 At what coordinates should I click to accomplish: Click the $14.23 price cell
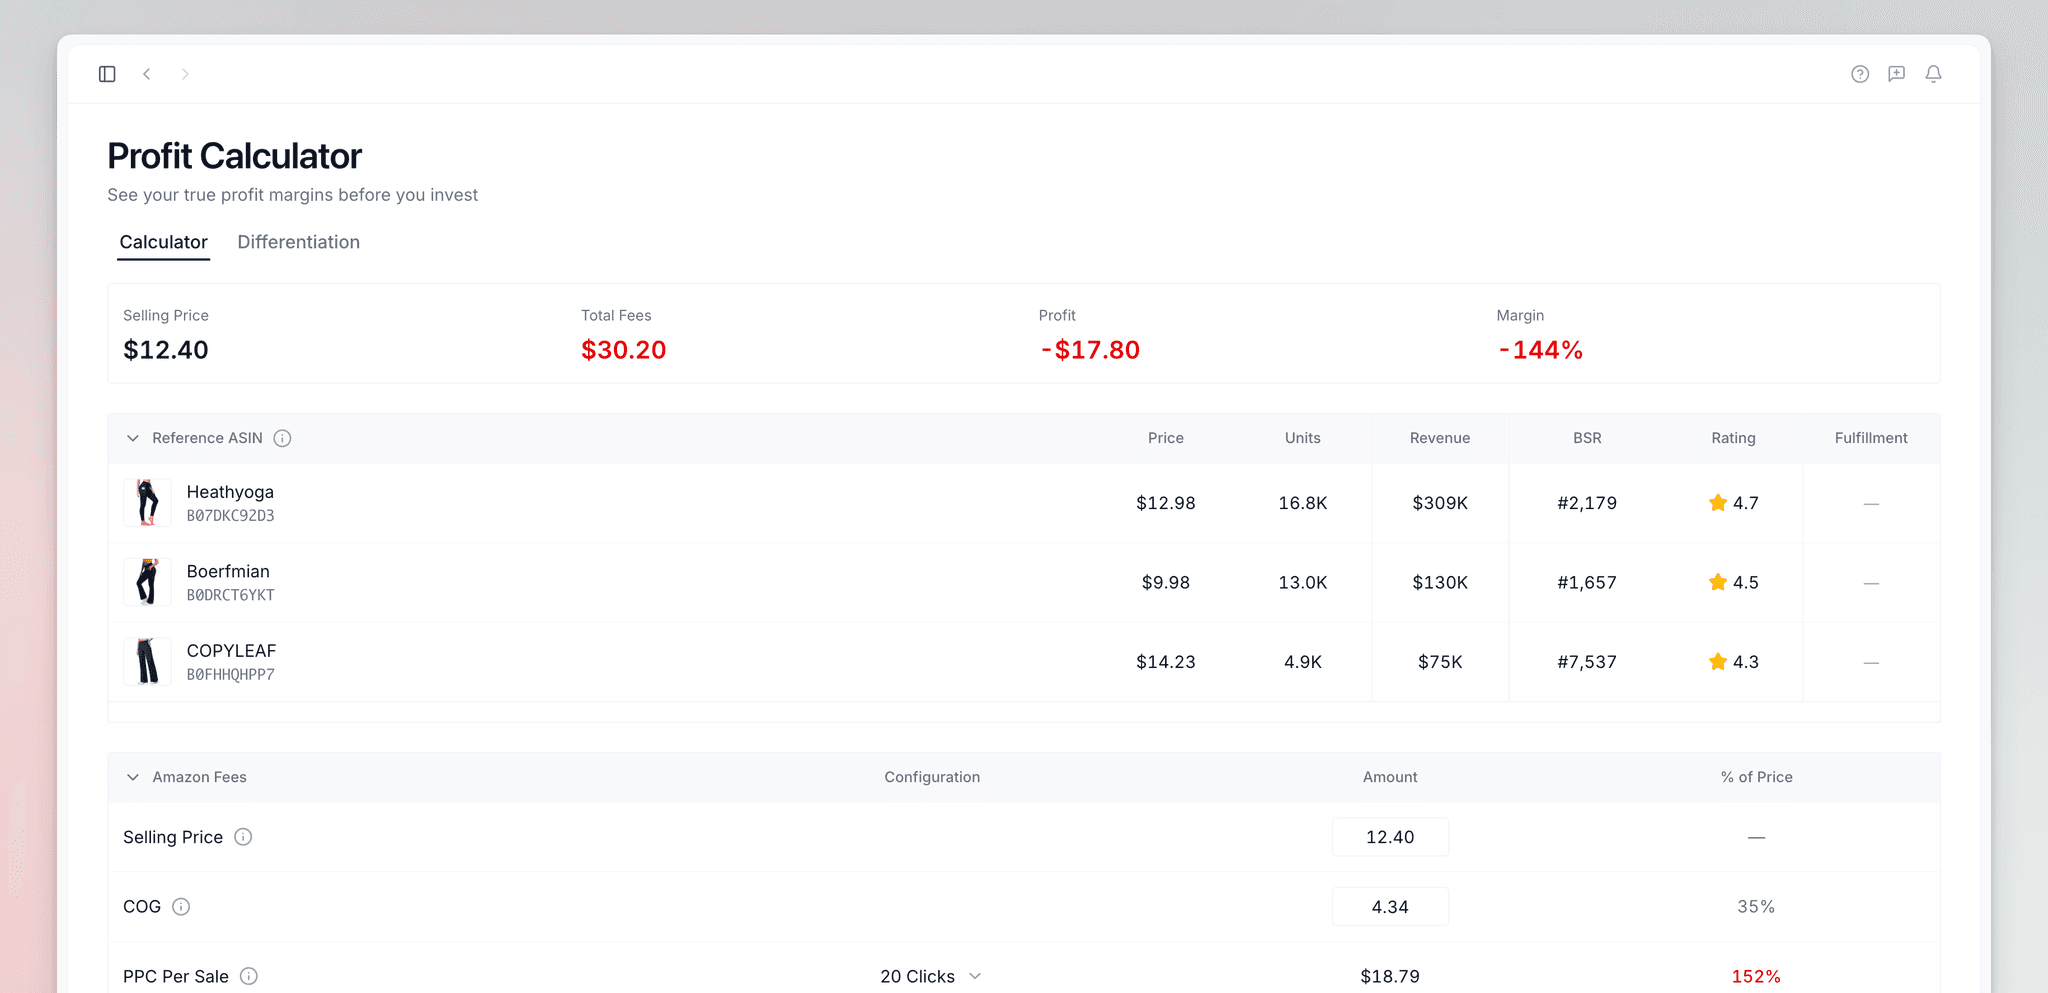pos(1166,662)
